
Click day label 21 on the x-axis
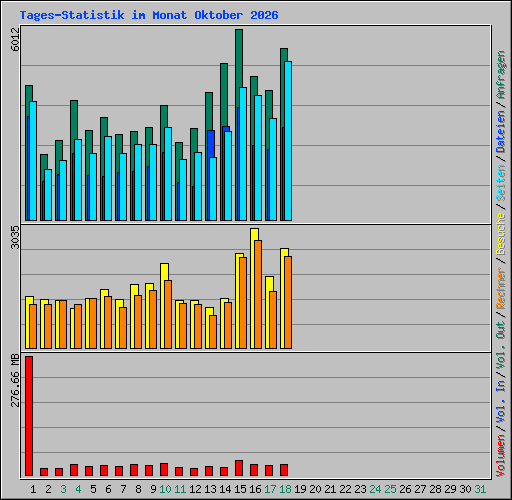(x=330, y=489)
